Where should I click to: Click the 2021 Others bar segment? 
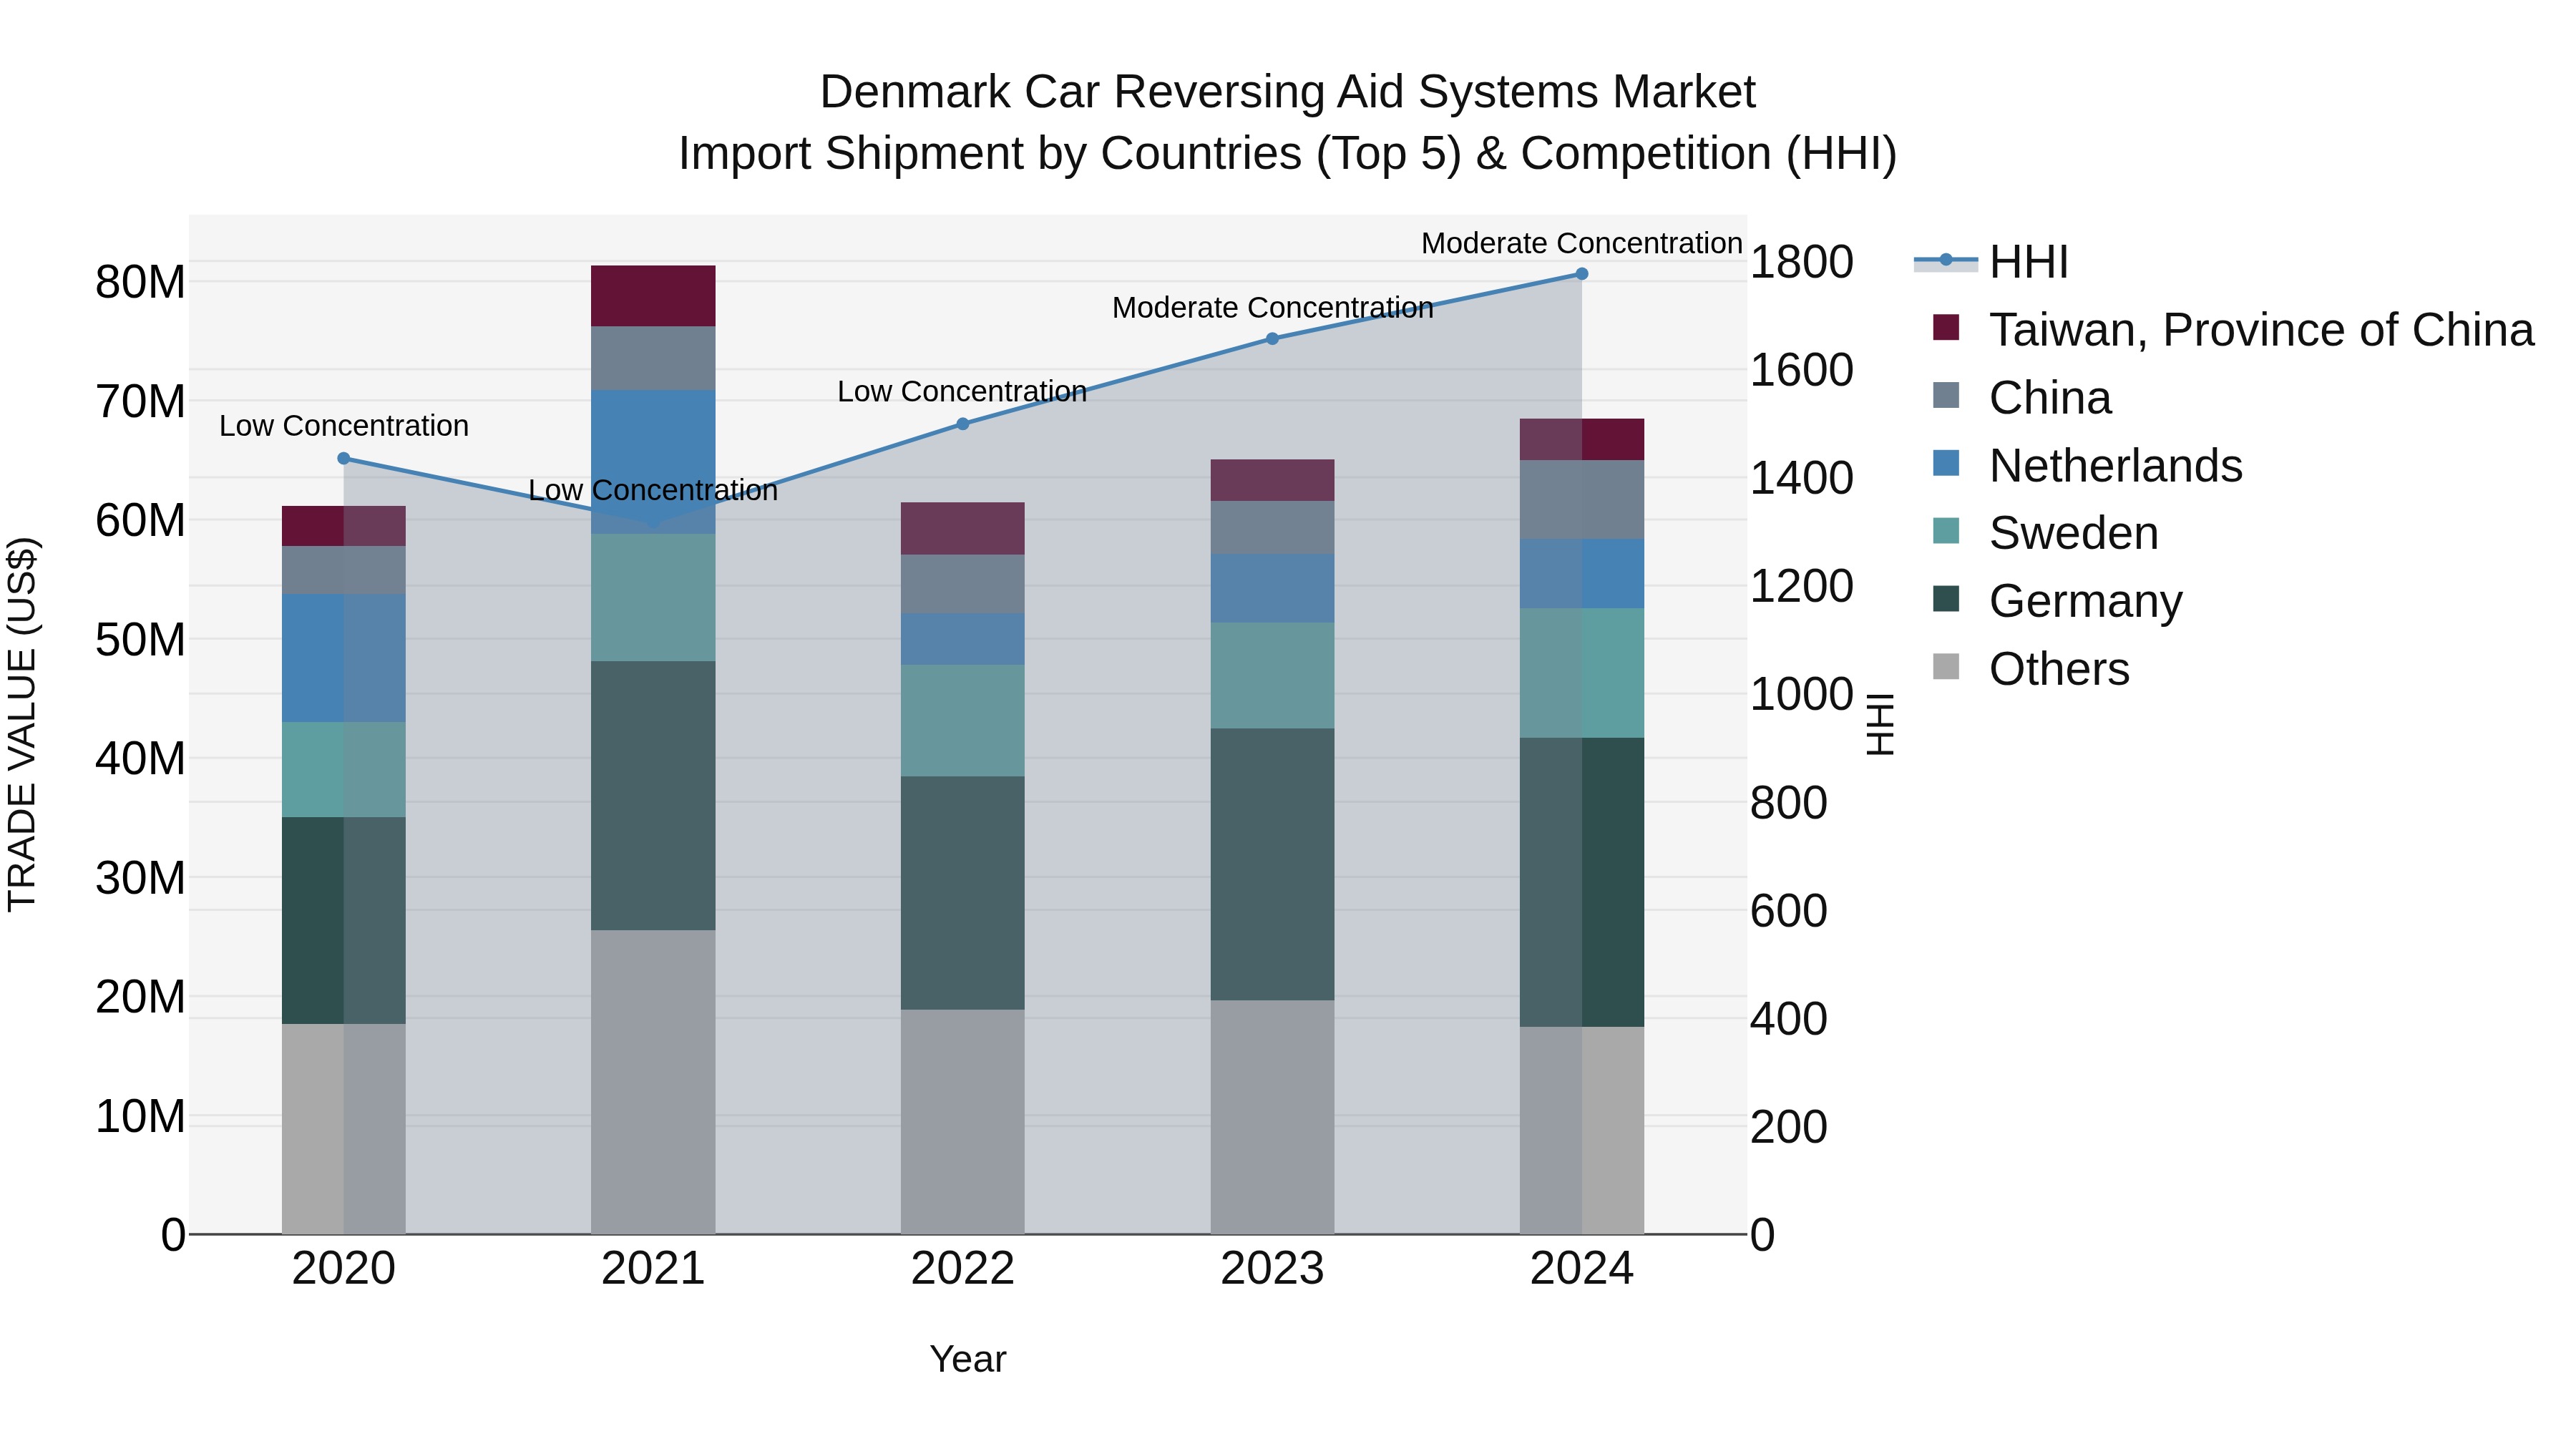[653, 1082]
